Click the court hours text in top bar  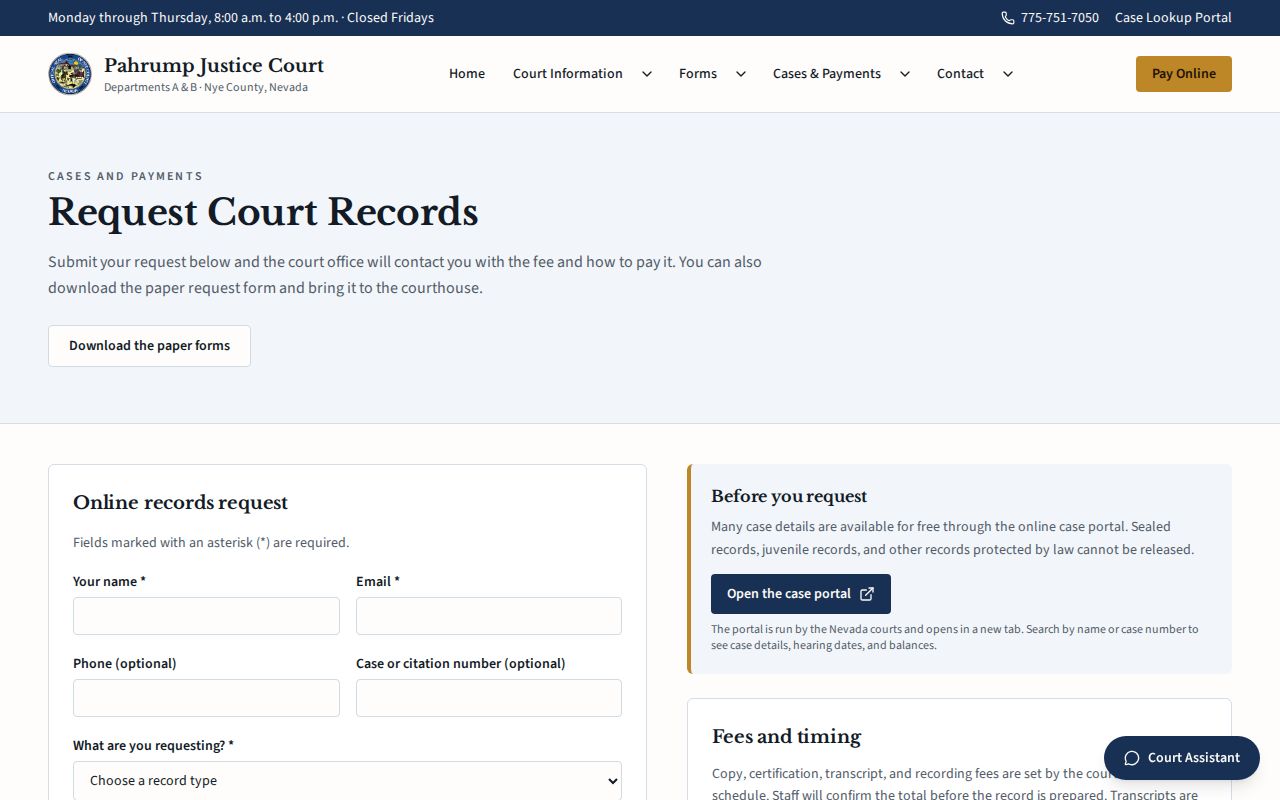pyautogui.click(x=241, y=18)
